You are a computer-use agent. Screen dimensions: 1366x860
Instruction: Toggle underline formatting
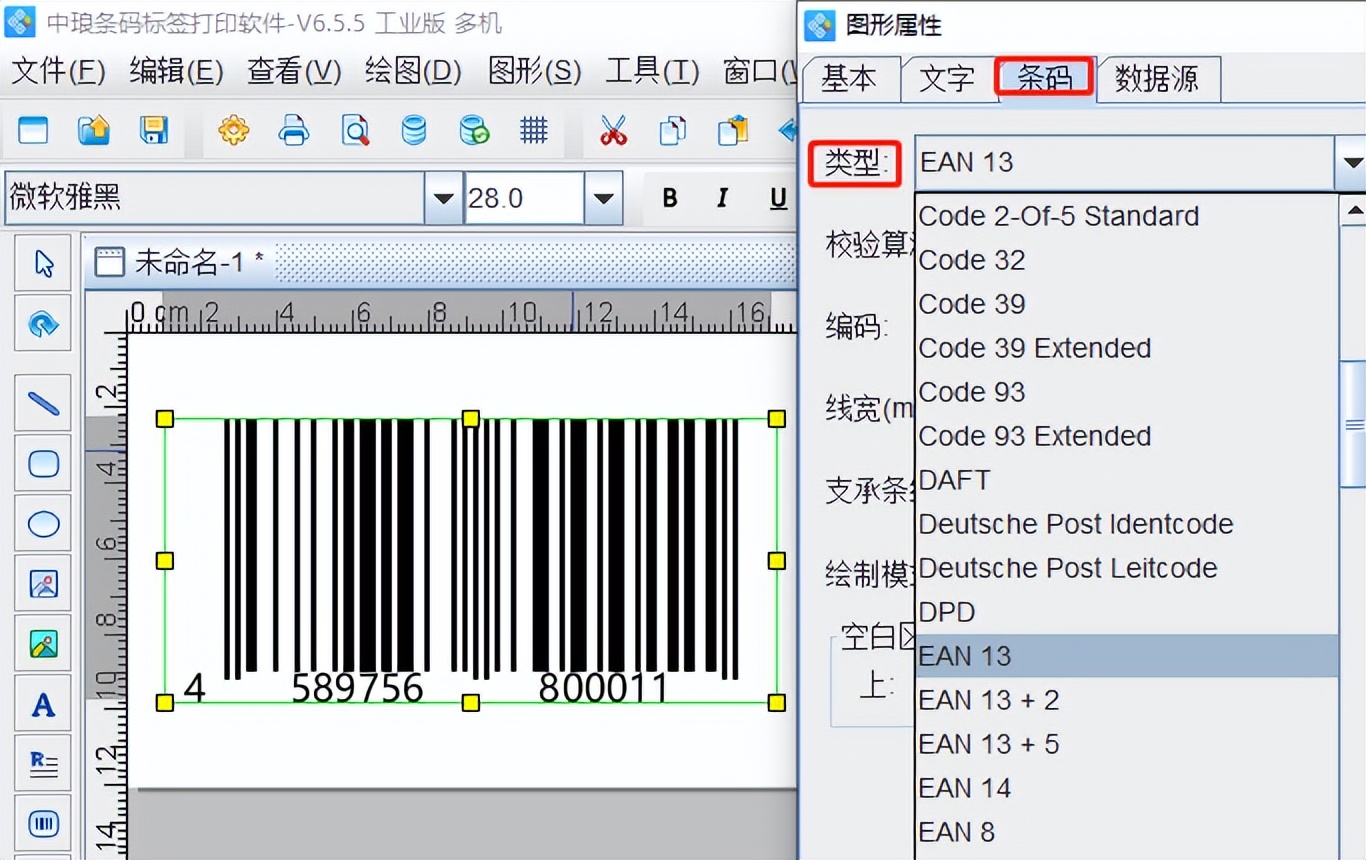(777, 198)
